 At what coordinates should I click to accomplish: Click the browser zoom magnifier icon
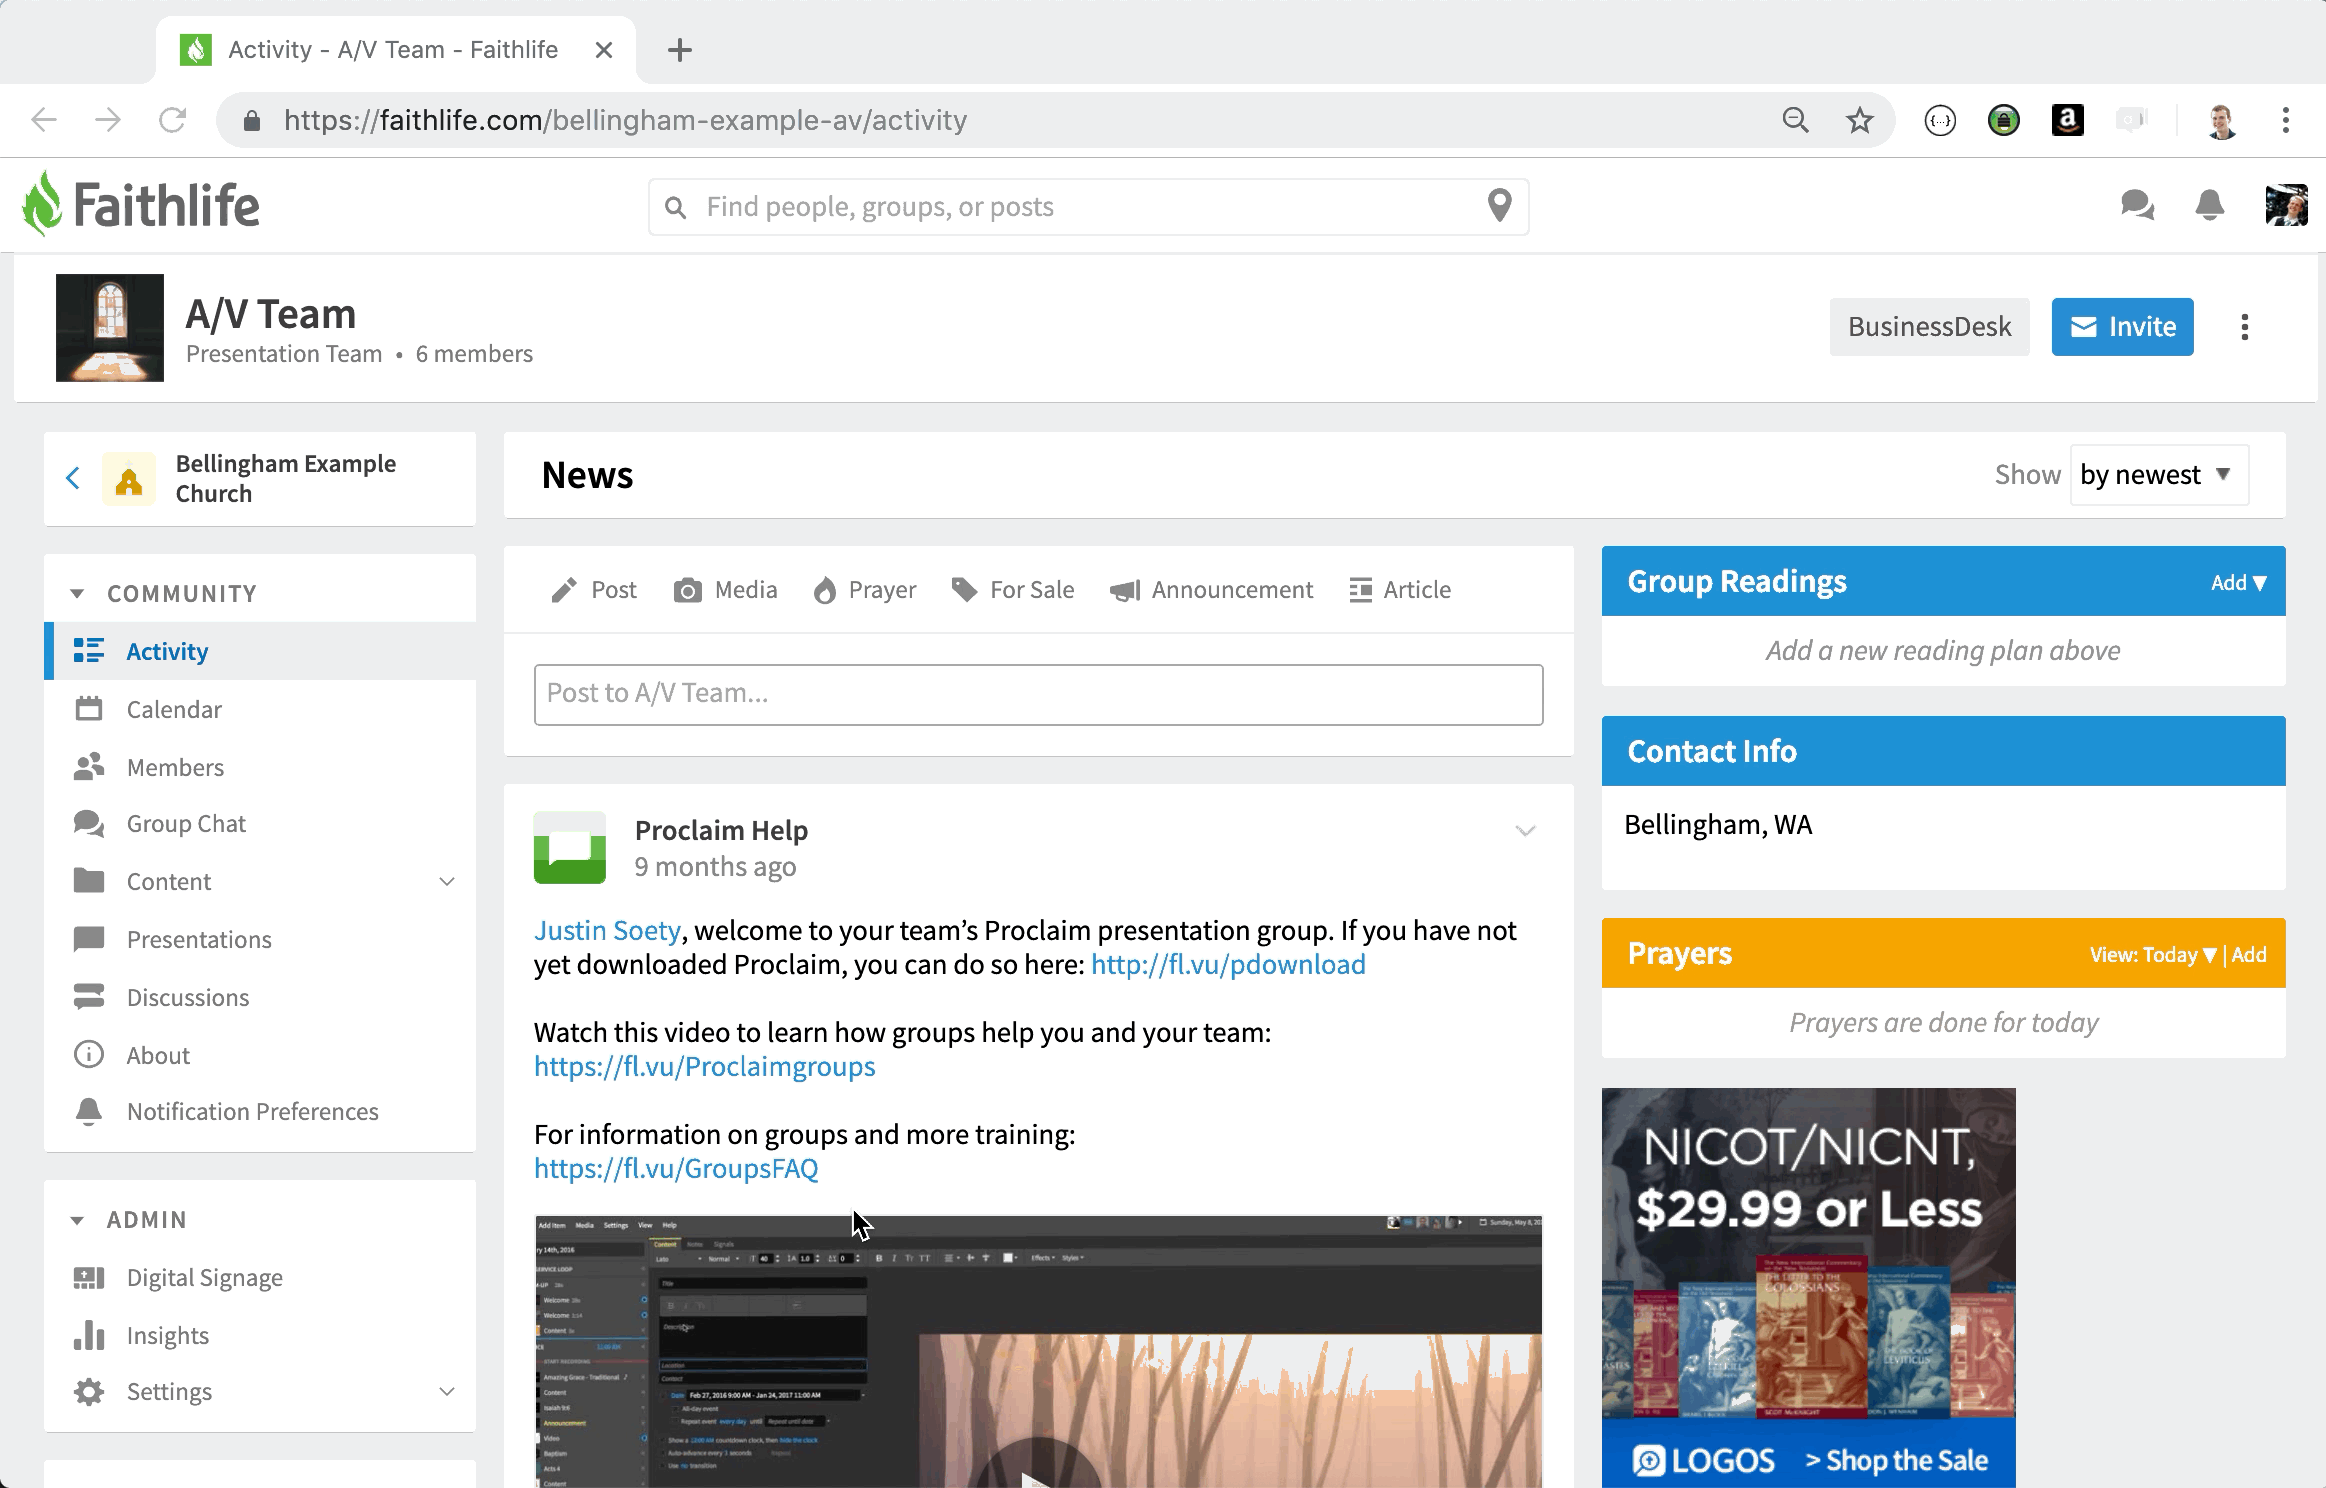coord(1796,120)
